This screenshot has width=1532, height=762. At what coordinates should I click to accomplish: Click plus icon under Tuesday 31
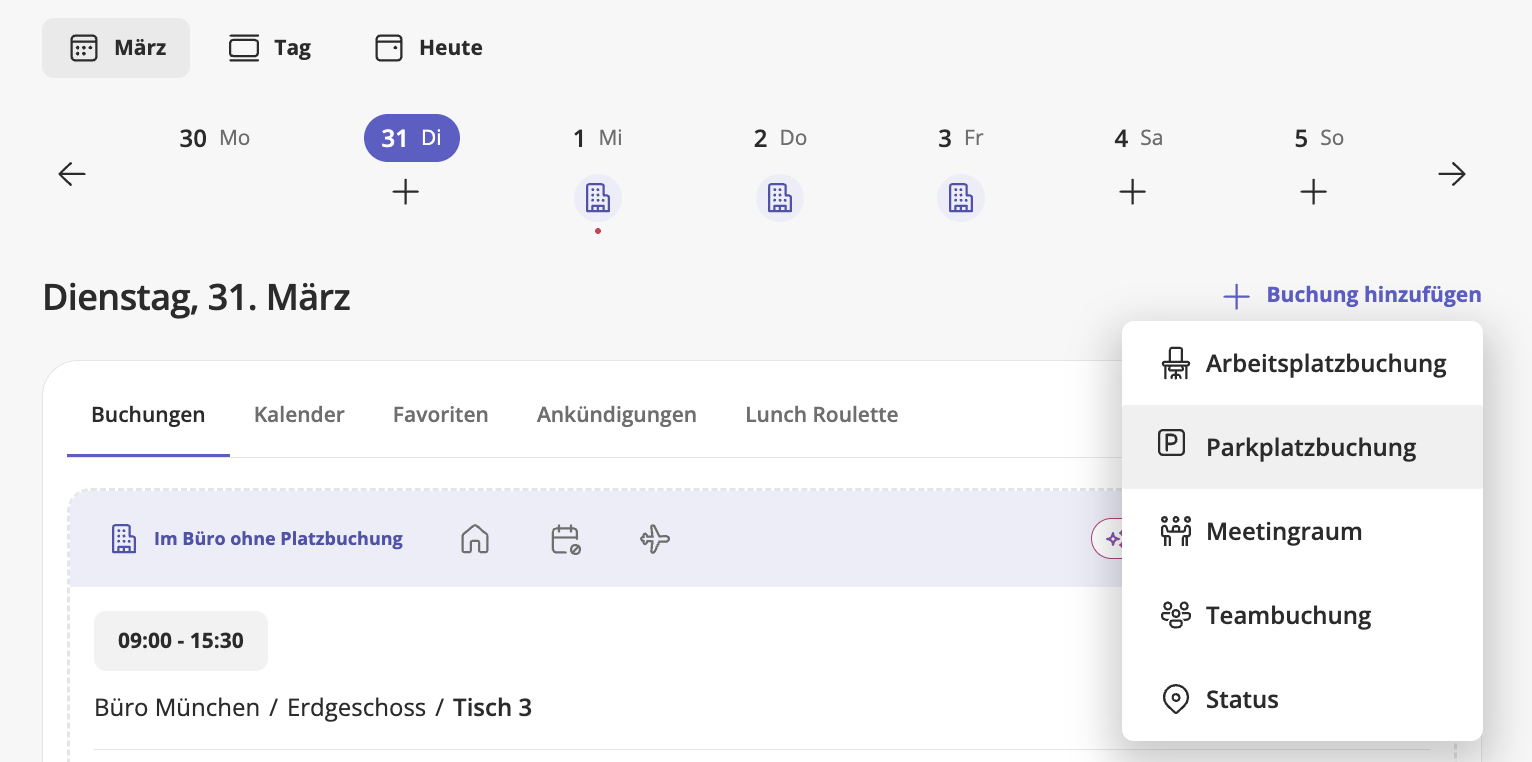[x=405, y=192]
